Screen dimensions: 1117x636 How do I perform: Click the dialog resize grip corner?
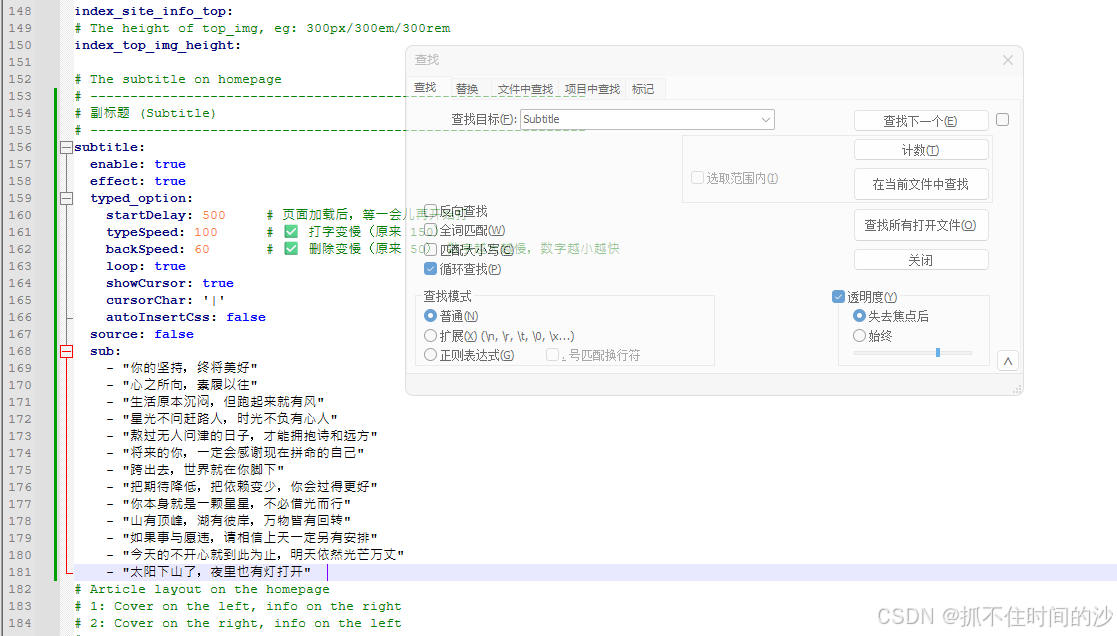pyautogui.click(x=1017, y=389)
